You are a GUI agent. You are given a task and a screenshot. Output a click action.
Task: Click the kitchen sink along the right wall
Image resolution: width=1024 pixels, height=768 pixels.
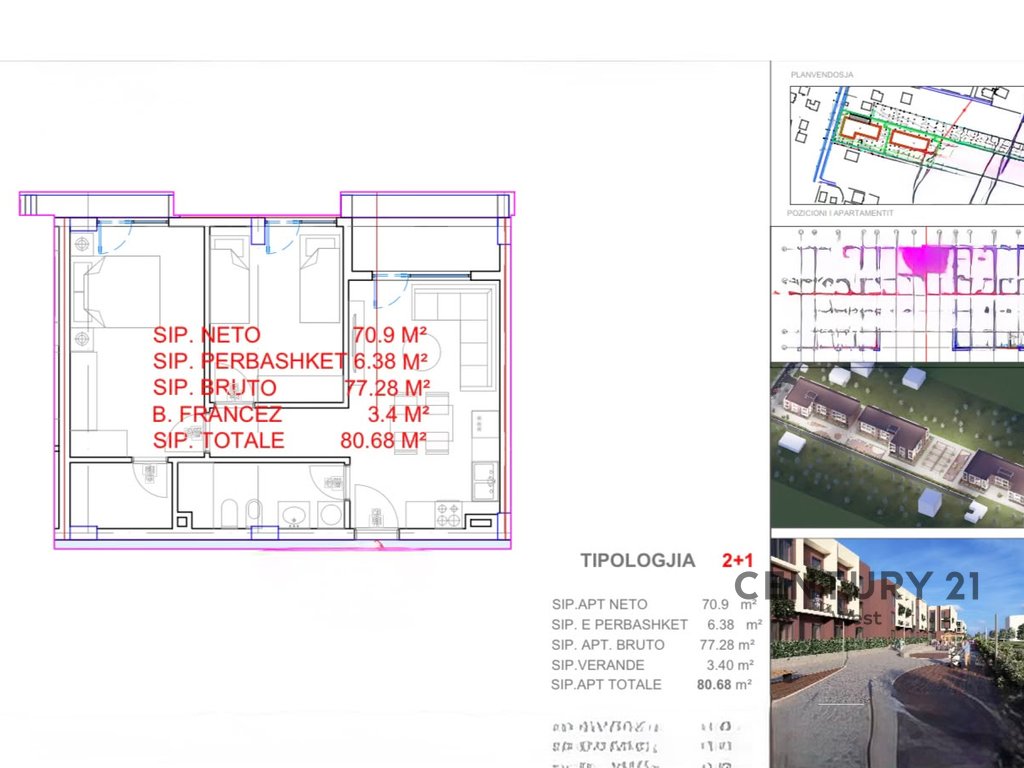pyautogui.click(x=485, y=480)
